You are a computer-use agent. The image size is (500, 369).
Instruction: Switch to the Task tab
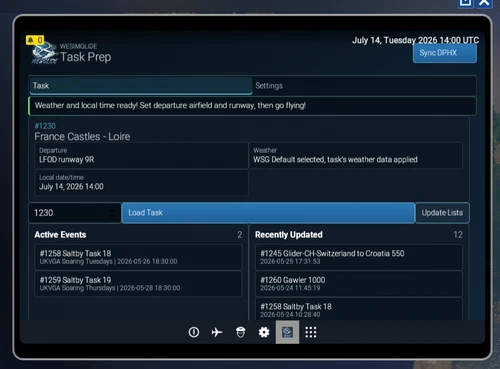tap(141, 86)
